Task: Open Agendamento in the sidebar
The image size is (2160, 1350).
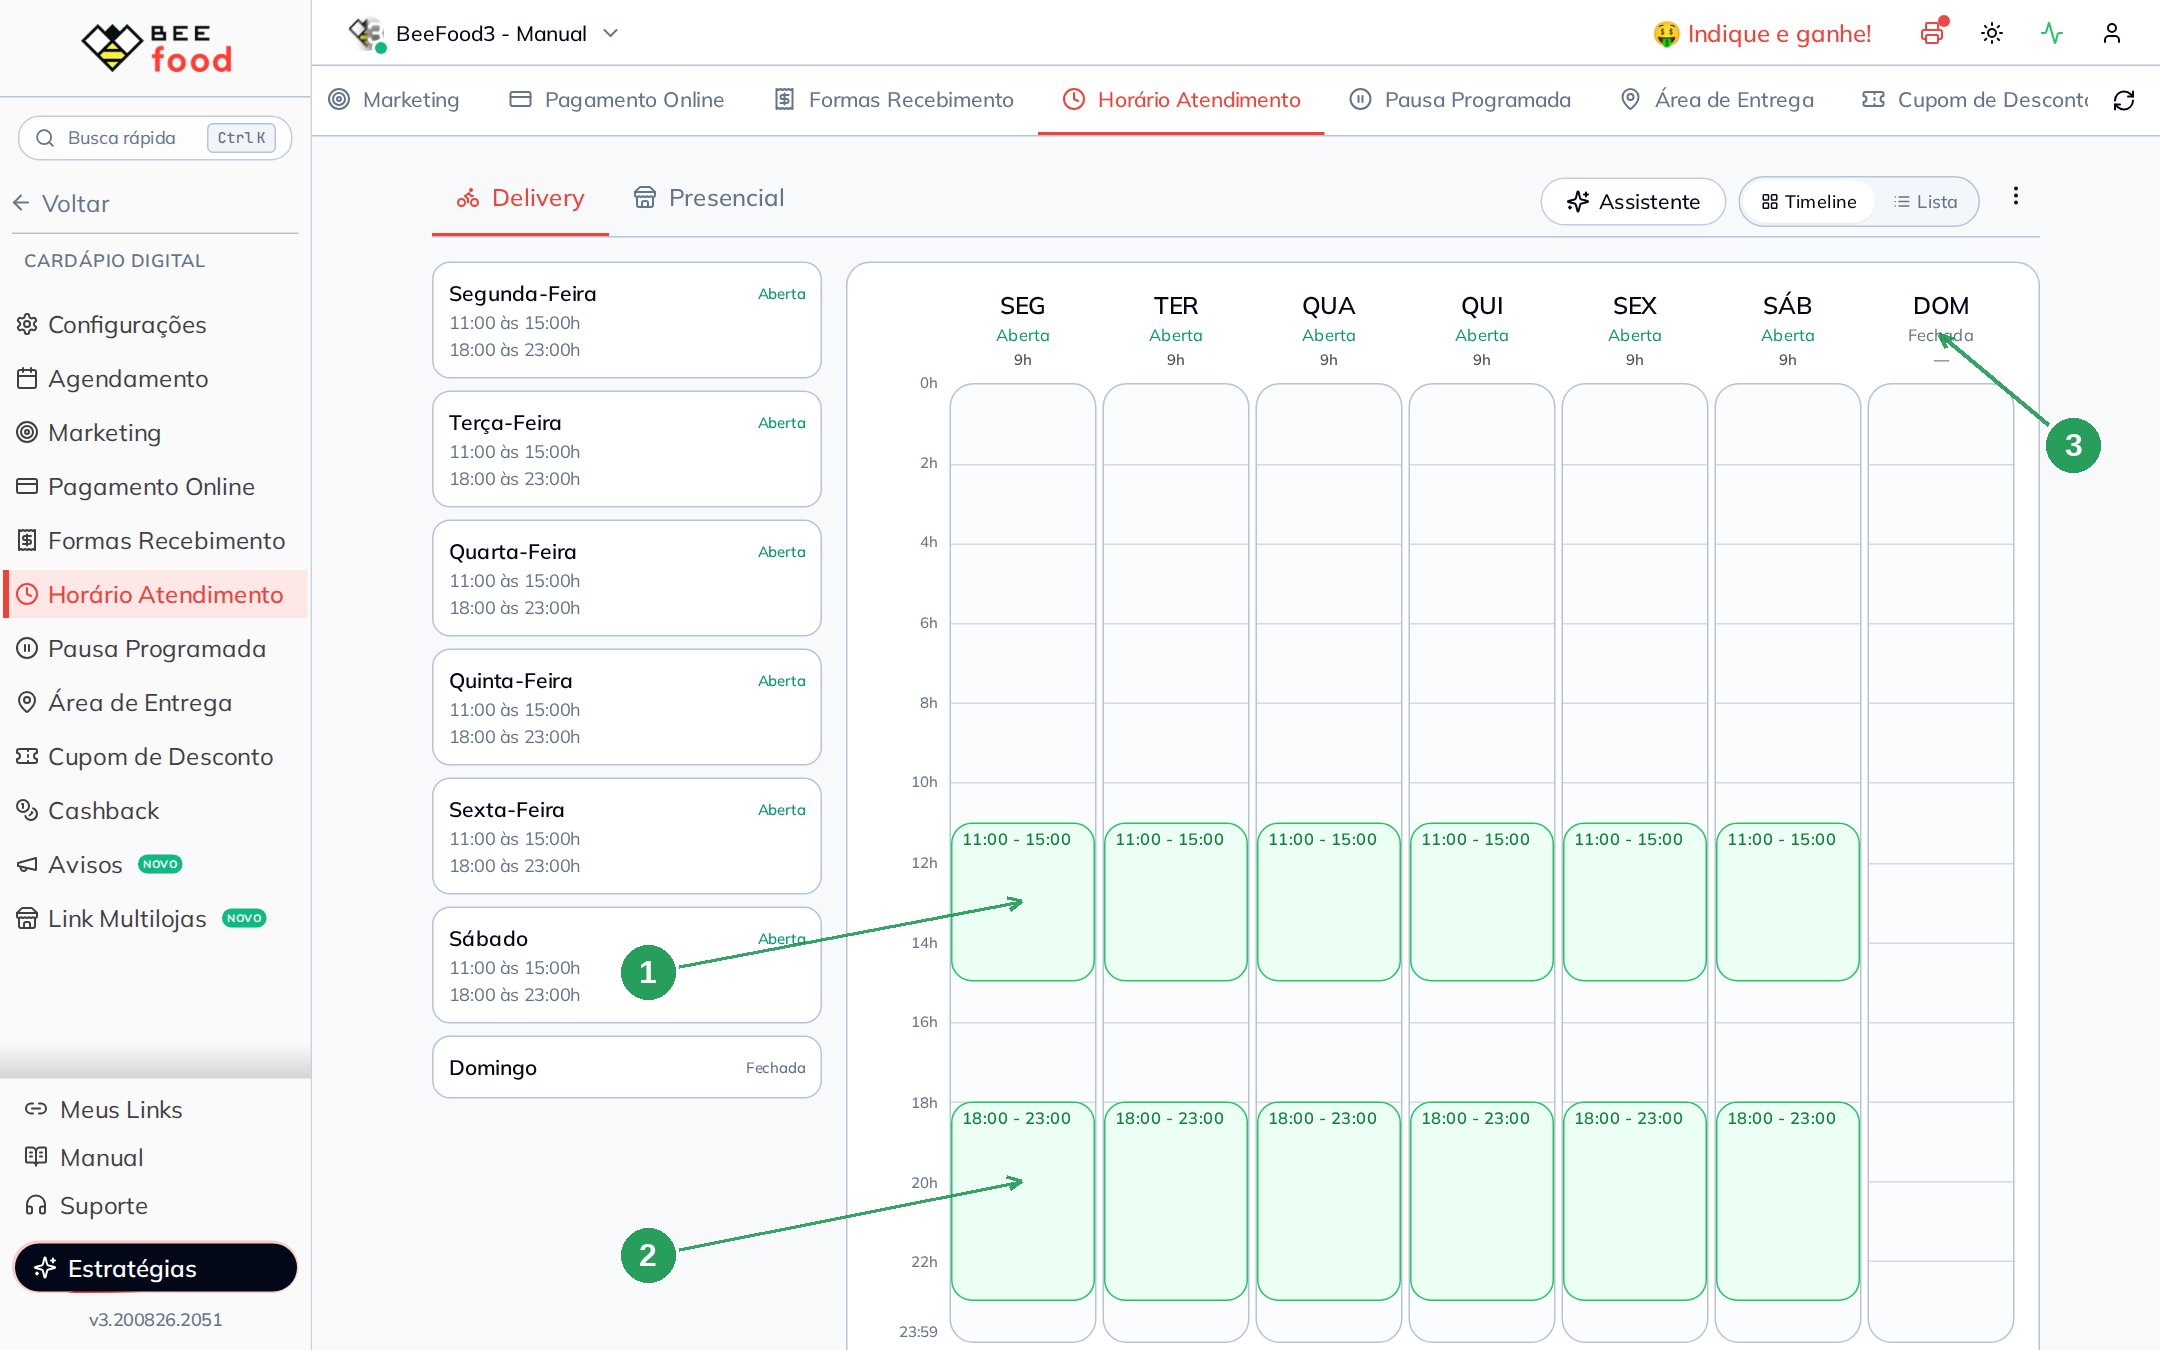Action: tap(156, 378)
